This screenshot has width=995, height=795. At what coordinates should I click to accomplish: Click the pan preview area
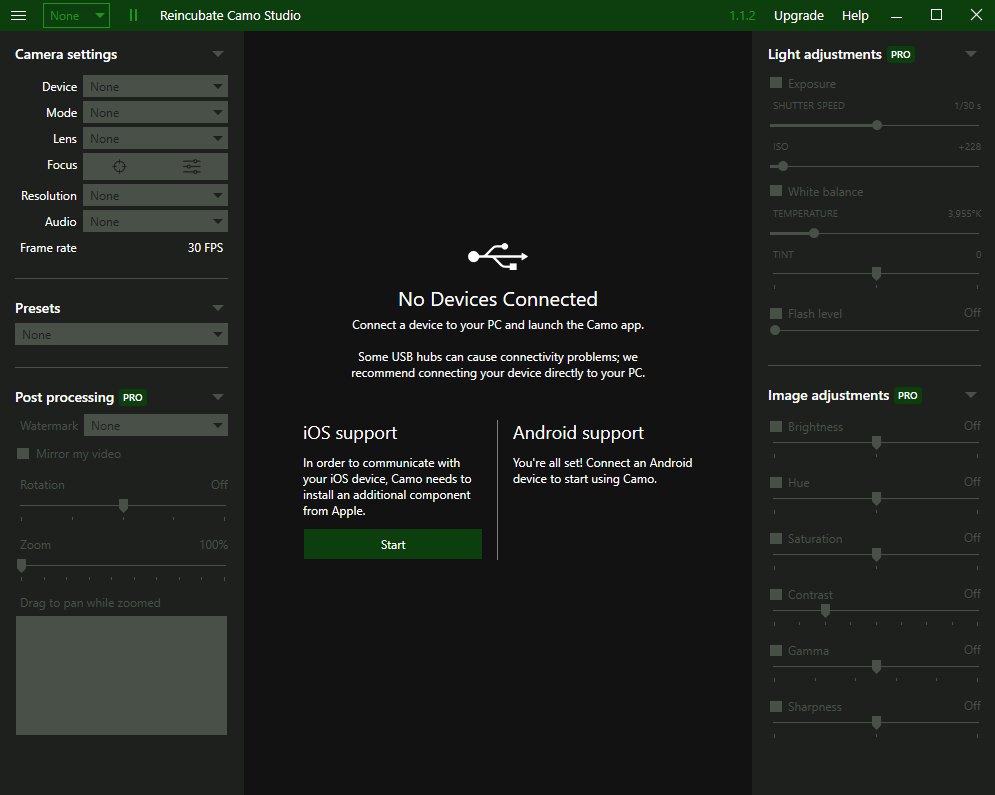(x=121, y=675)
